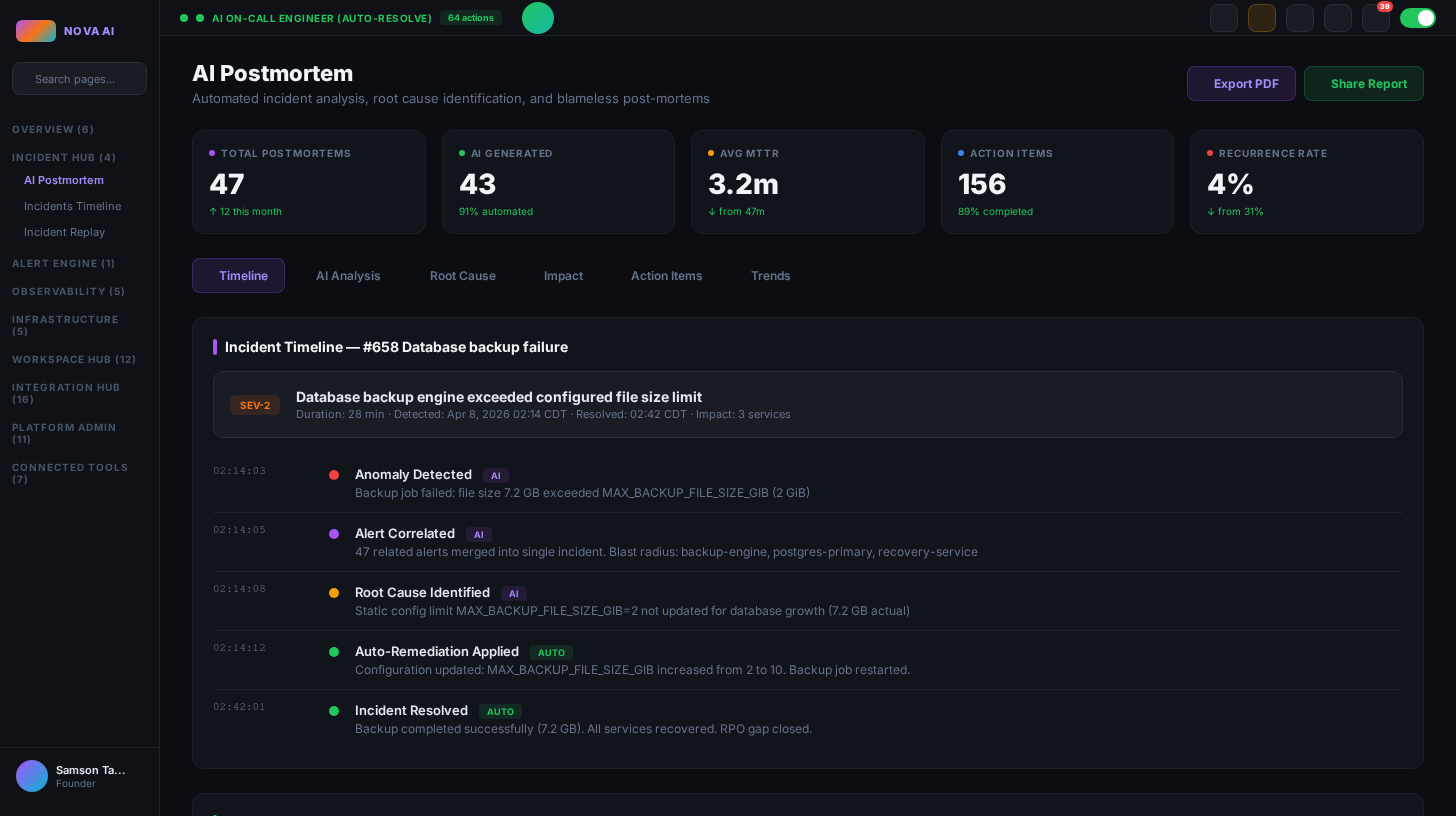Switch to the Root Cause tab
Image resolution: width=1456 pixels, height=816 pixels.
tap(462, 276)
